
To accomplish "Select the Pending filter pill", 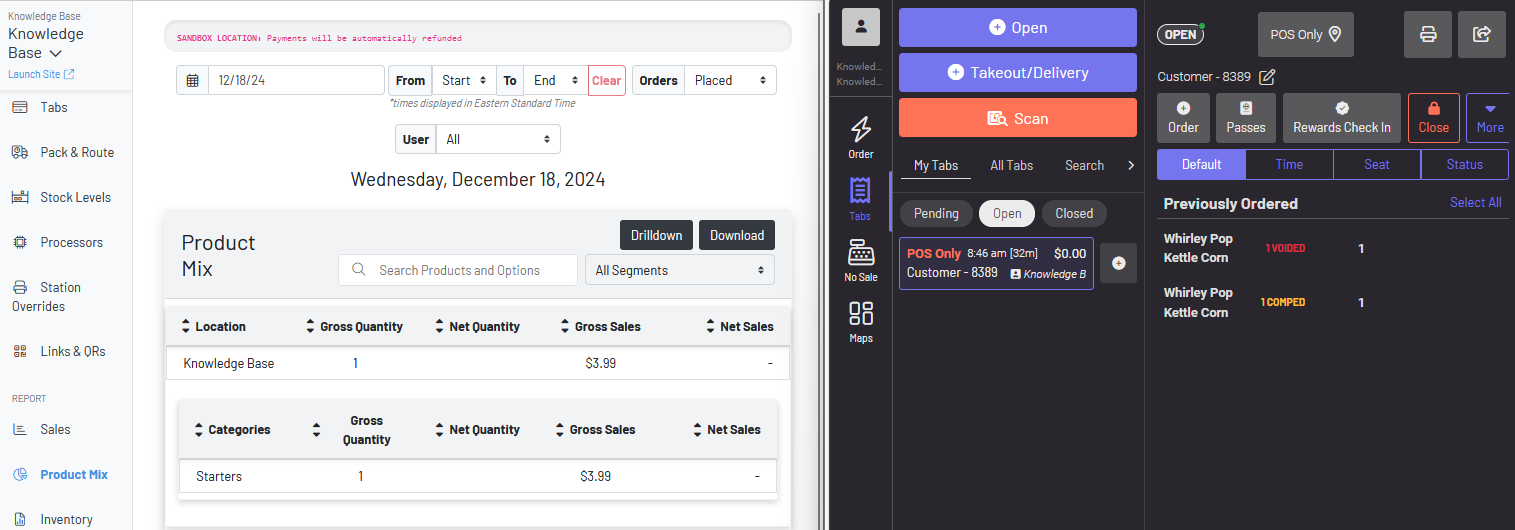I will [x=936, y=213].
